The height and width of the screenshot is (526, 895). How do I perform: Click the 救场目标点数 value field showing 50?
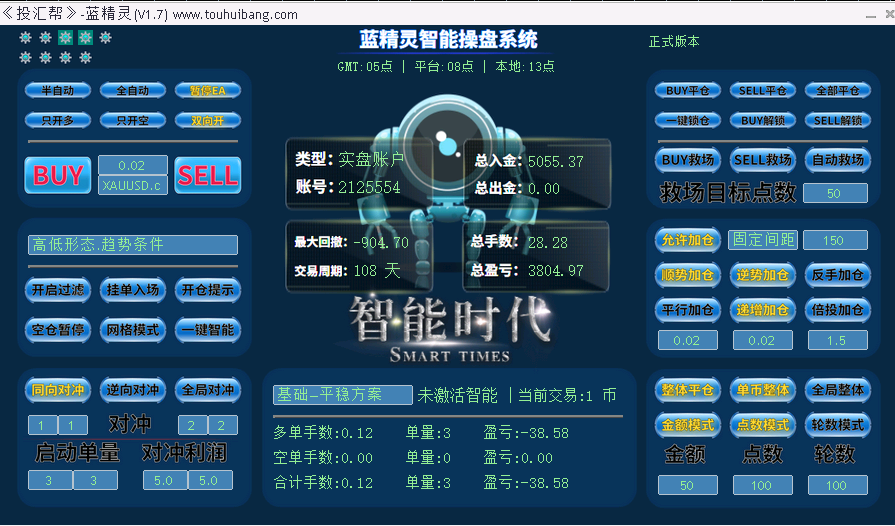click(x=835, y=193)
